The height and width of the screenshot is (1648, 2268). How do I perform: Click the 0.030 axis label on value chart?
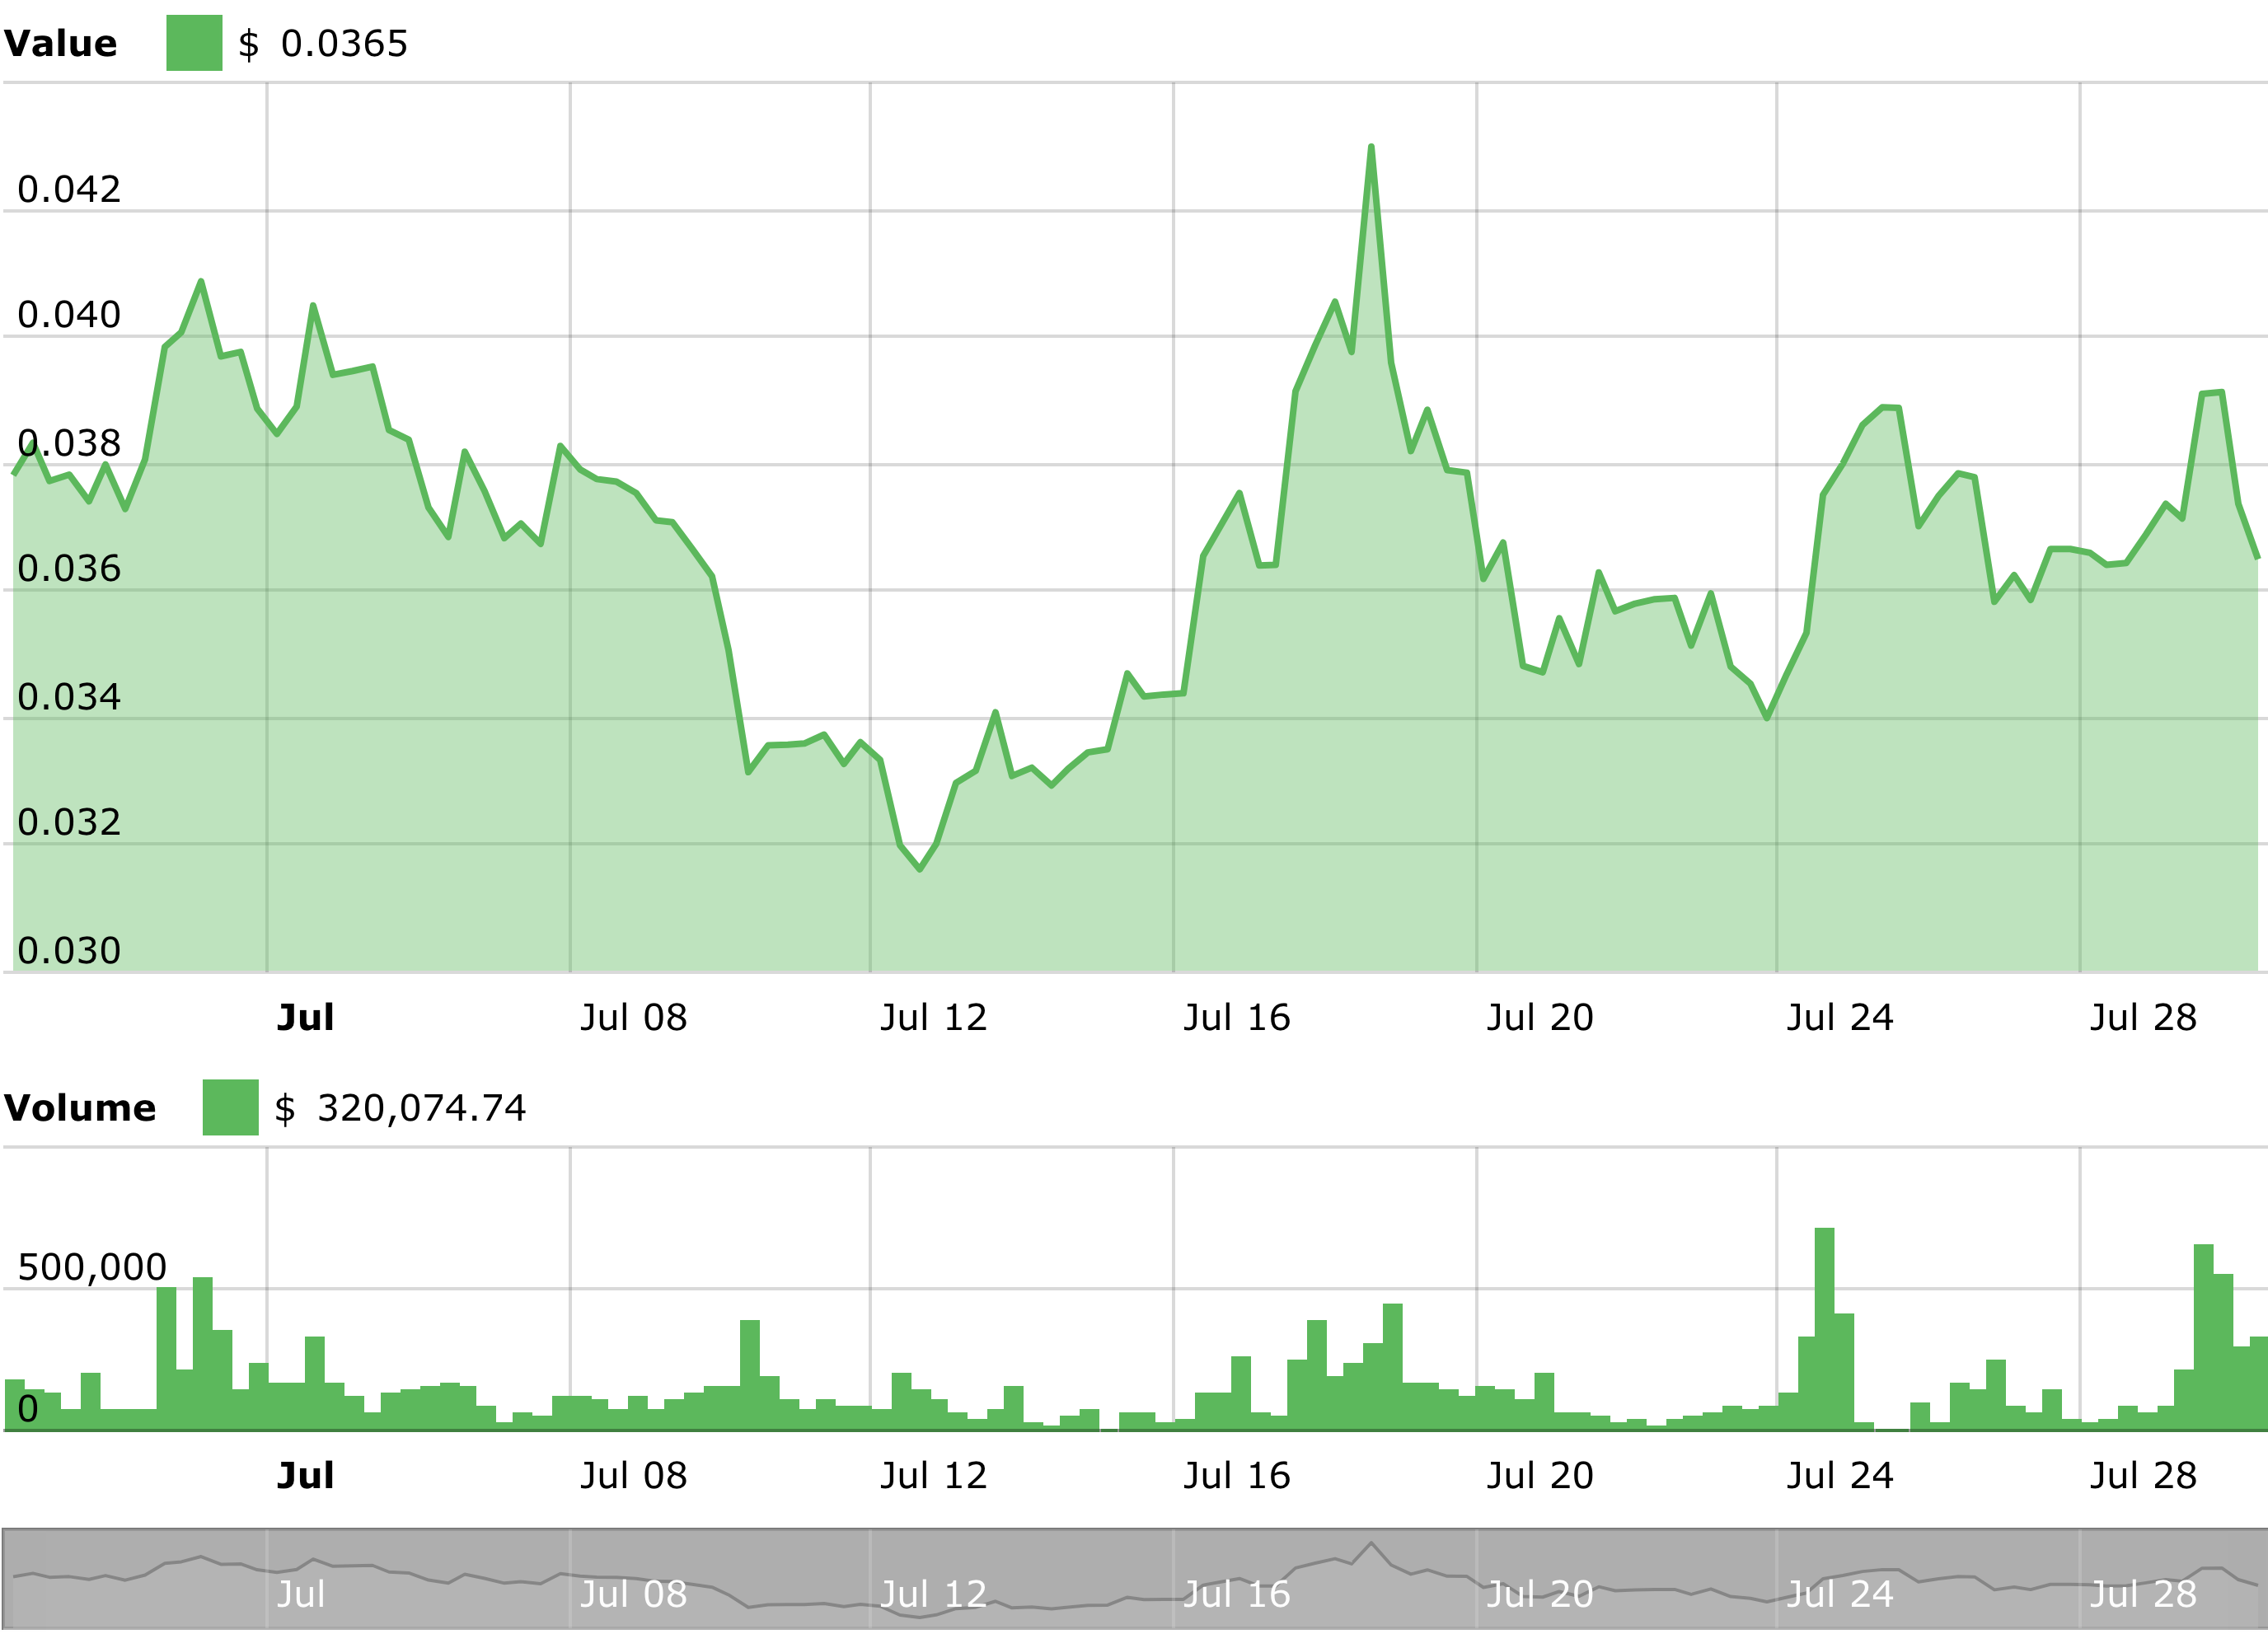[x=69, y=951]
